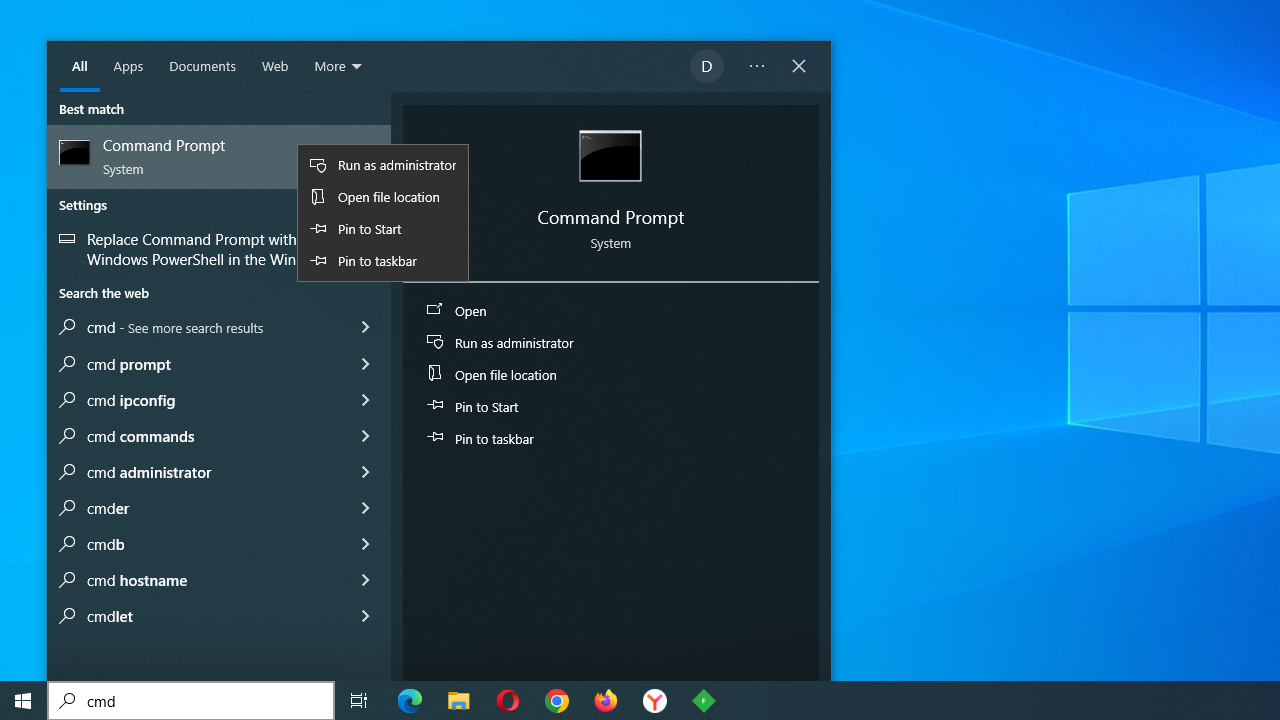Click the user account avatar D
The height and width of the screenshot is (720, 1280).
point(706,67)
